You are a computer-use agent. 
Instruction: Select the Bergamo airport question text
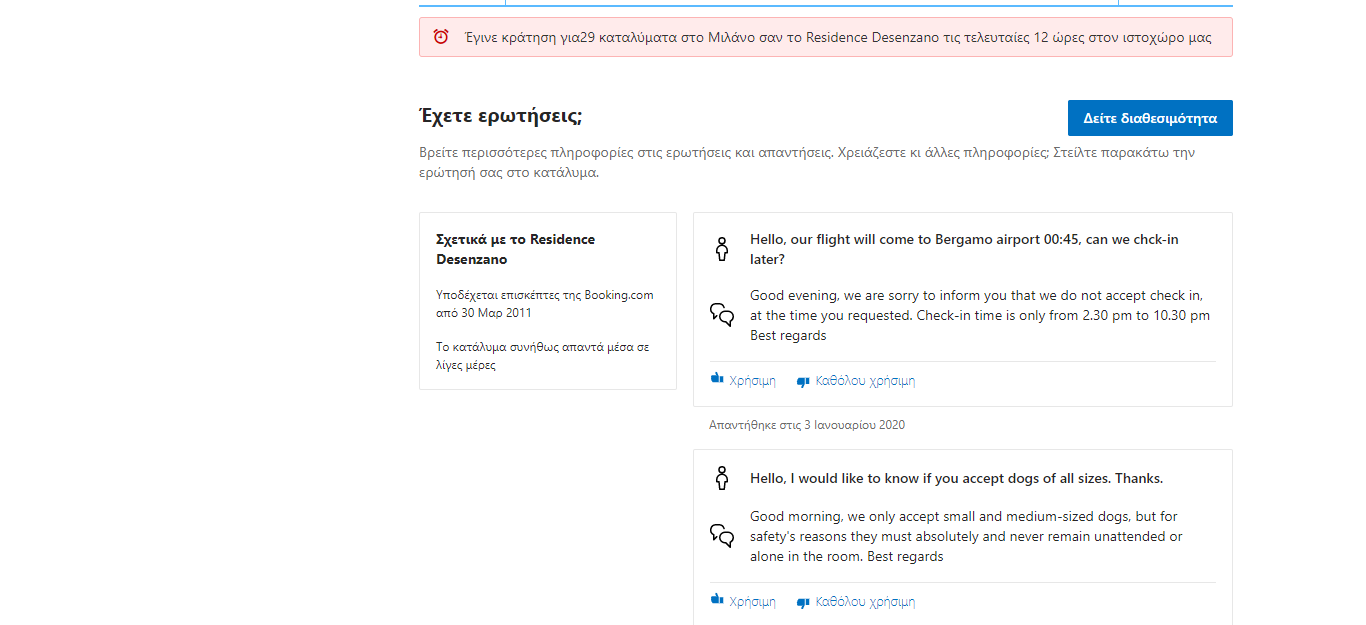pyautogui.click(x=964, y=249)
